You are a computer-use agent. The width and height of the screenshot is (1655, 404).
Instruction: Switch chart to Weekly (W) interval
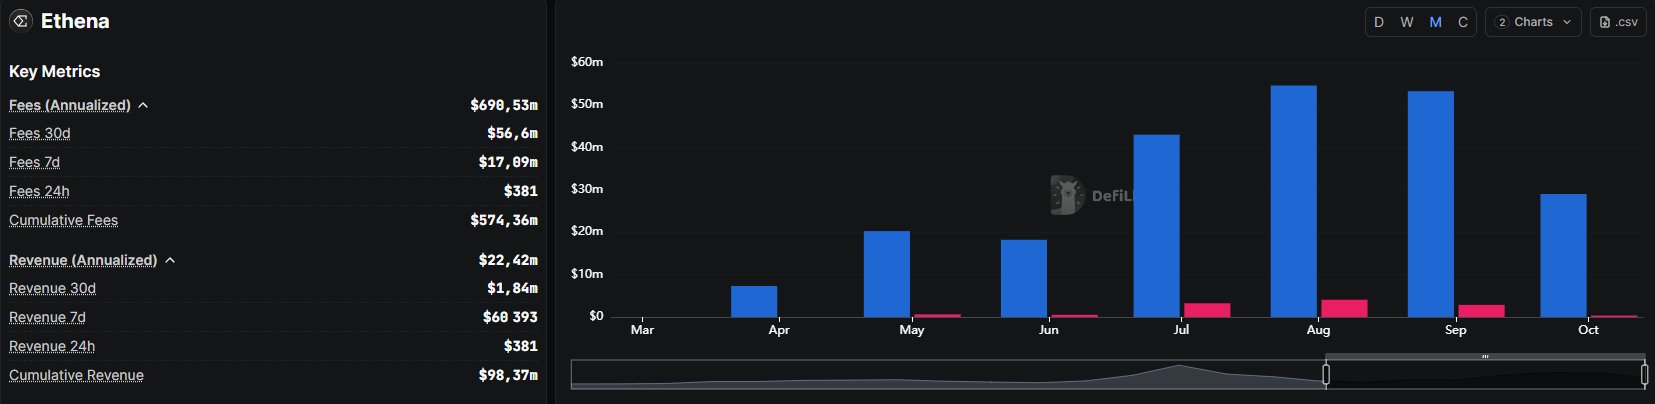coord(1407,22)
